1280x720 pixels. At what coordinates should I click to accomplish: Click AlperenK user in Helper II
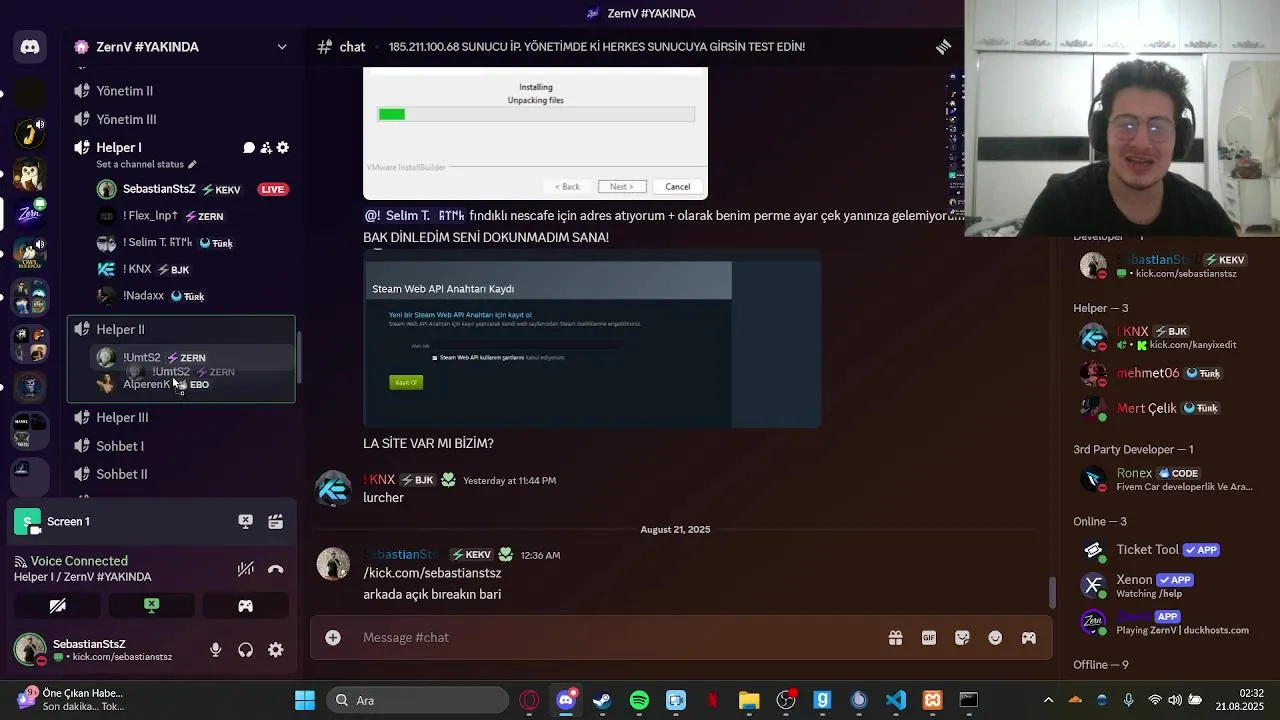[x=146, y=384]
